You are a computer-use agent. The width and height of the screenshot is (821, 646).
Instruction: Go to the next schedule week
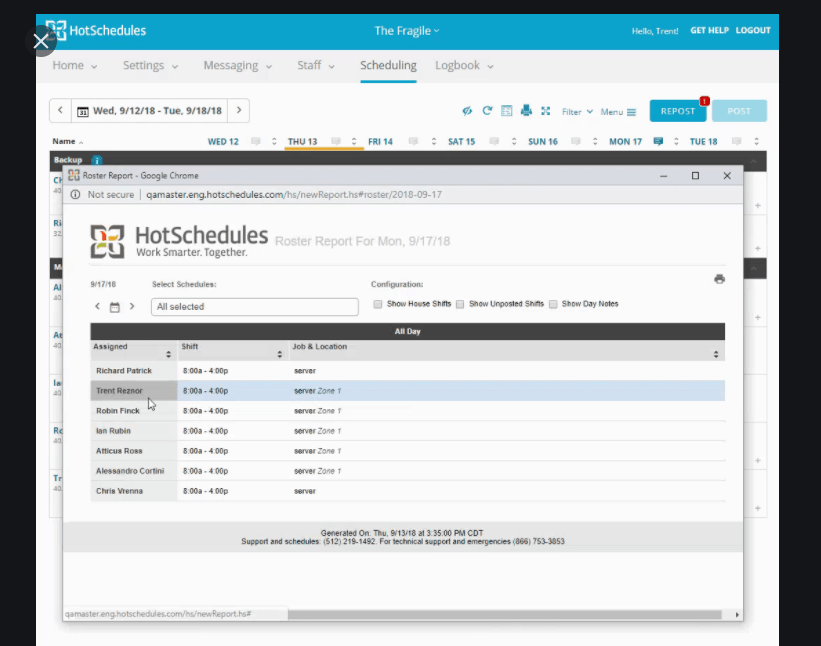[x=239, y=110]
